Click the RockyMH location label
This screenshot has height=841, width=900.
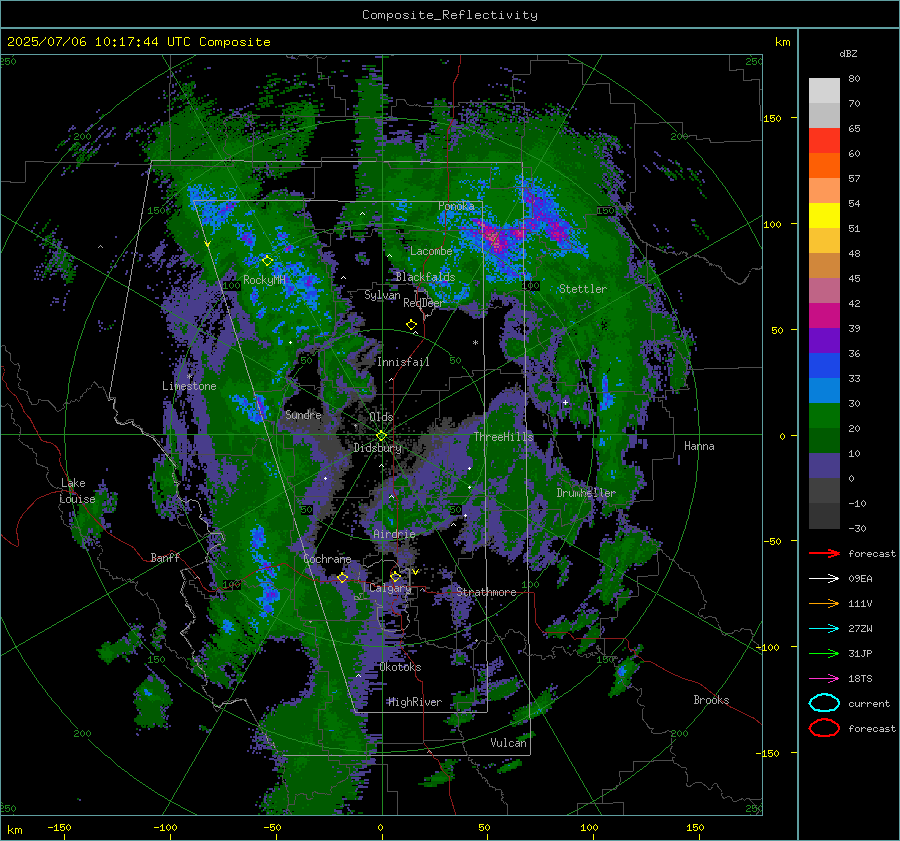pos(264,280)
